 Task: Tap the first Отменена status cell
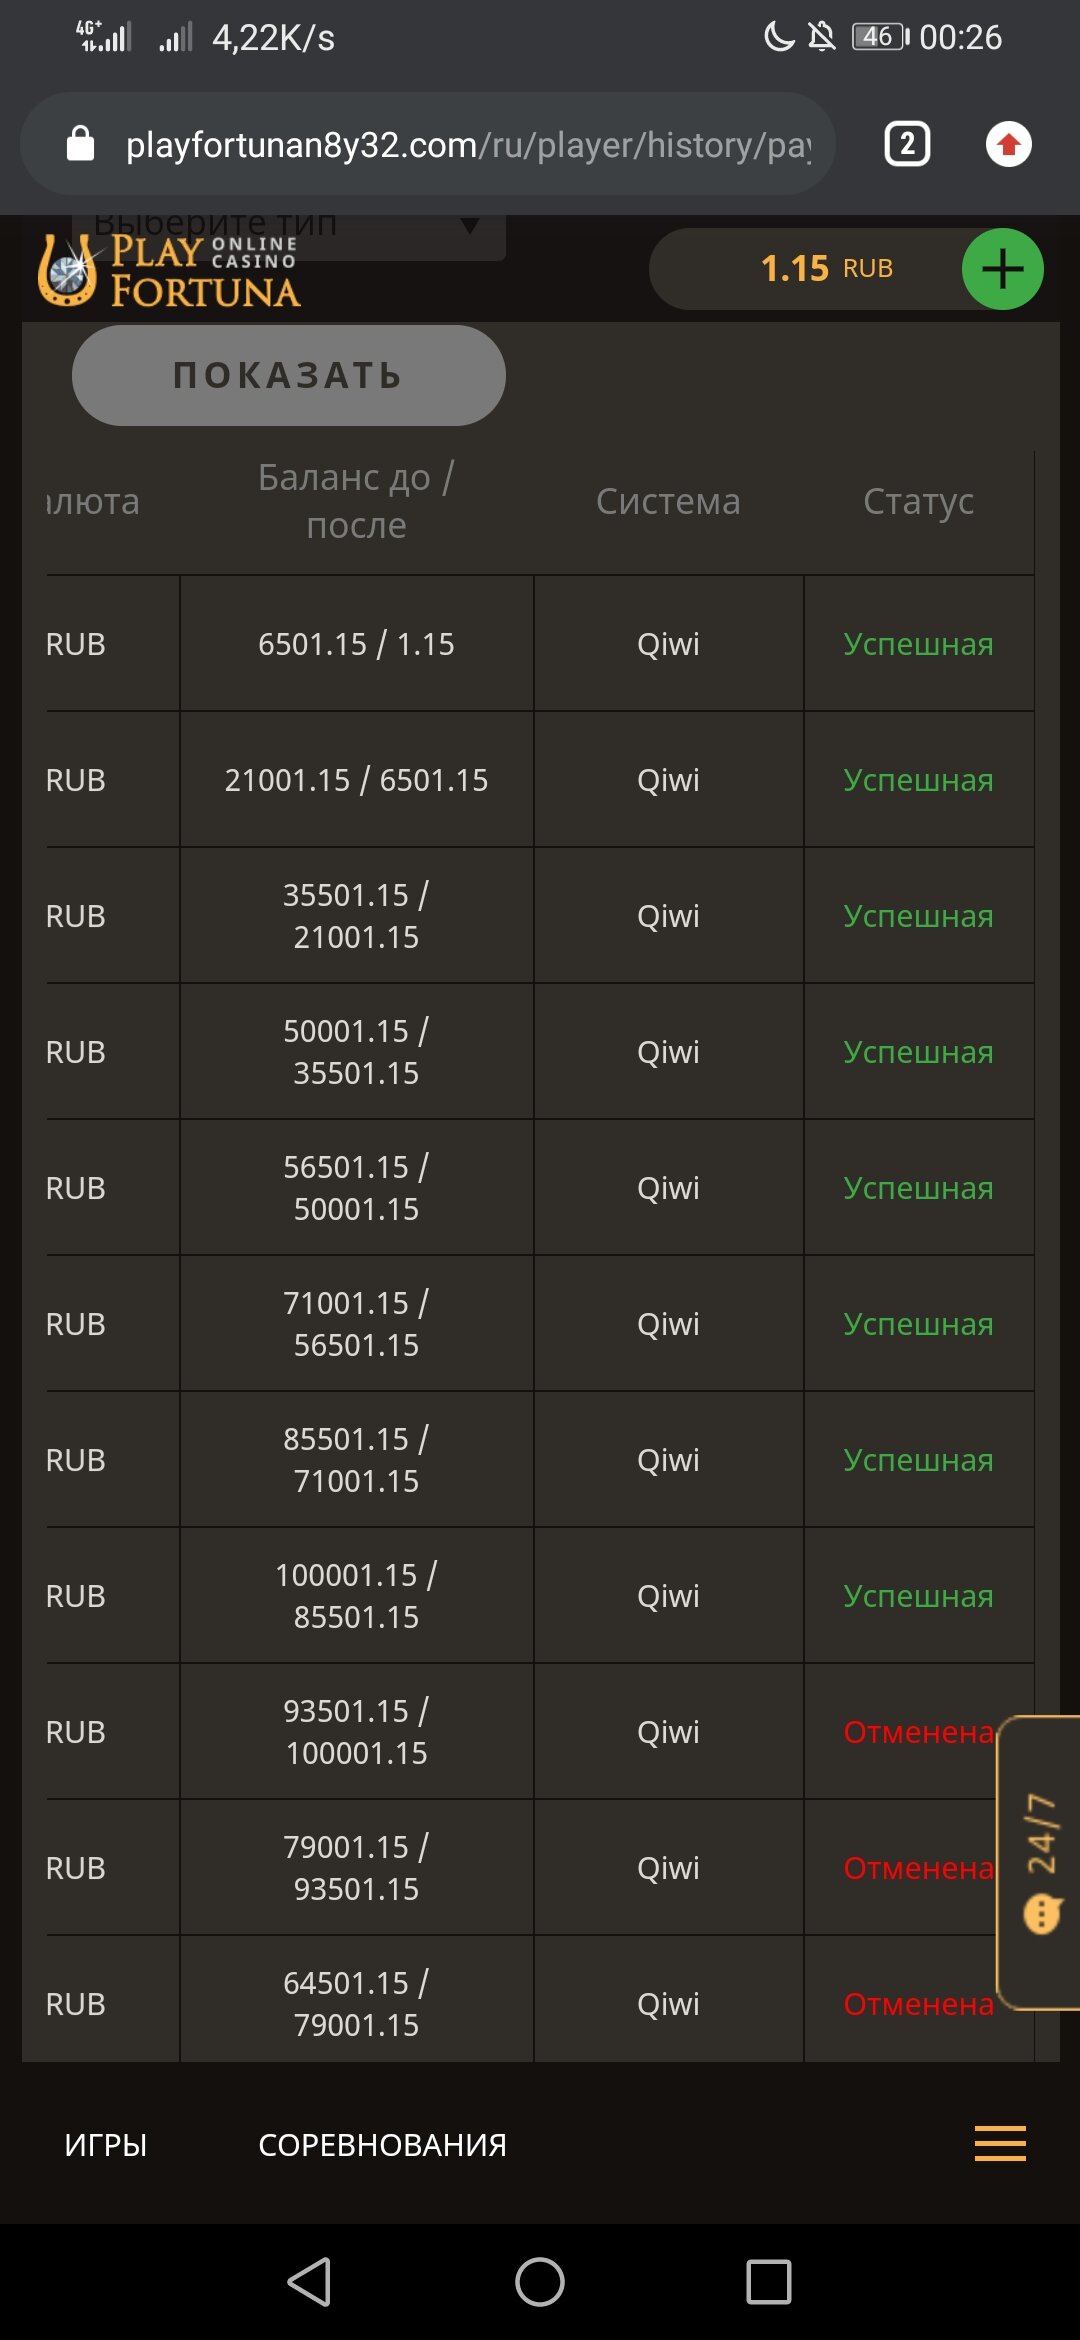[918, 1732]
